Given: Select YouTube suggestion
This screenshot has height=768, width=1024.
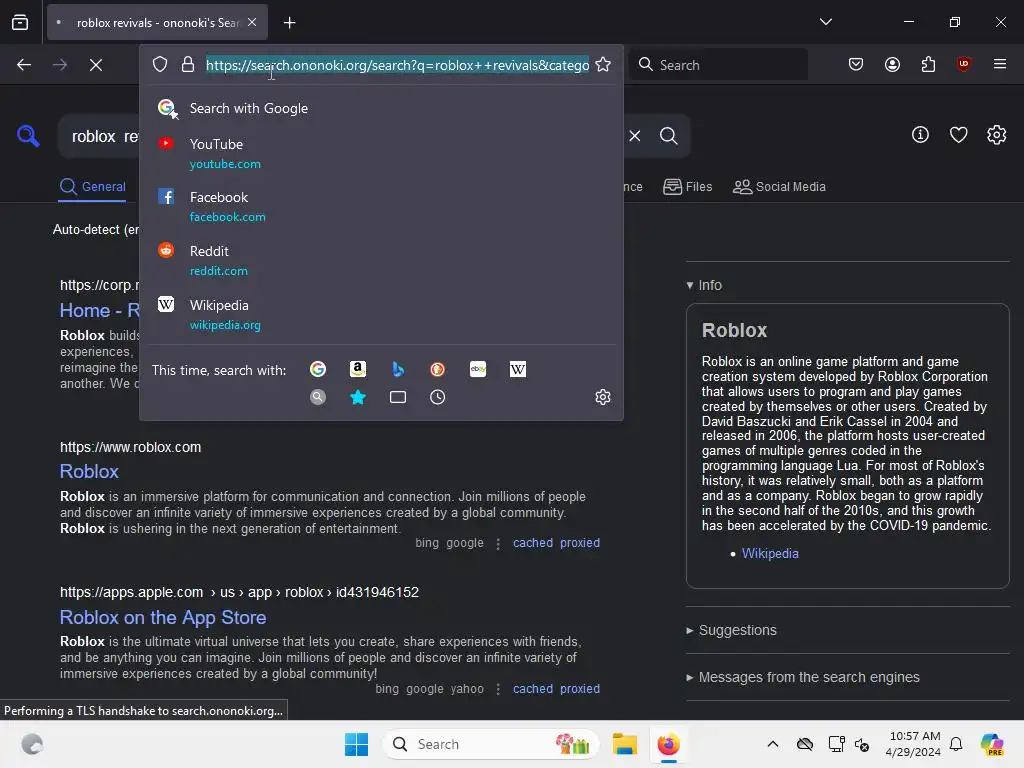Looking at the screenshot, I should click(x=381, y=153).
